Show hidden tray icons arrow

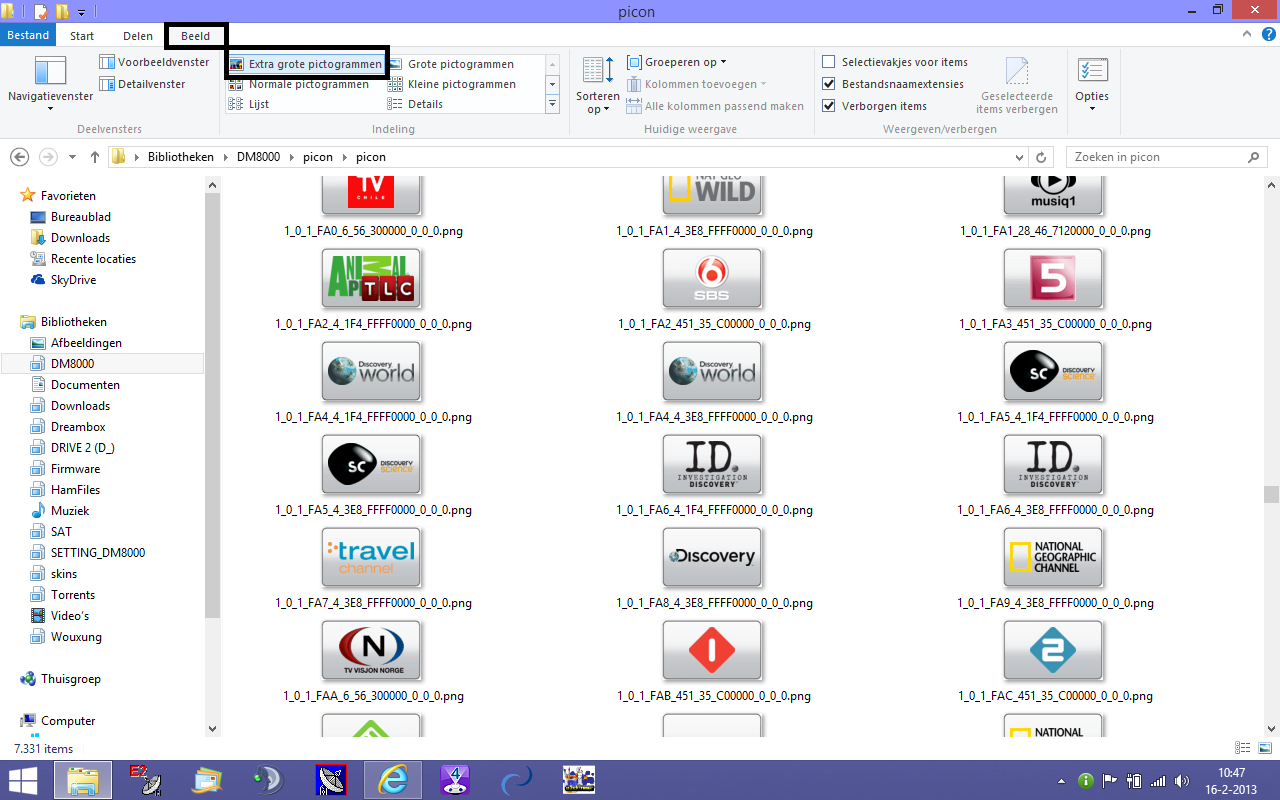[1061, 780]
